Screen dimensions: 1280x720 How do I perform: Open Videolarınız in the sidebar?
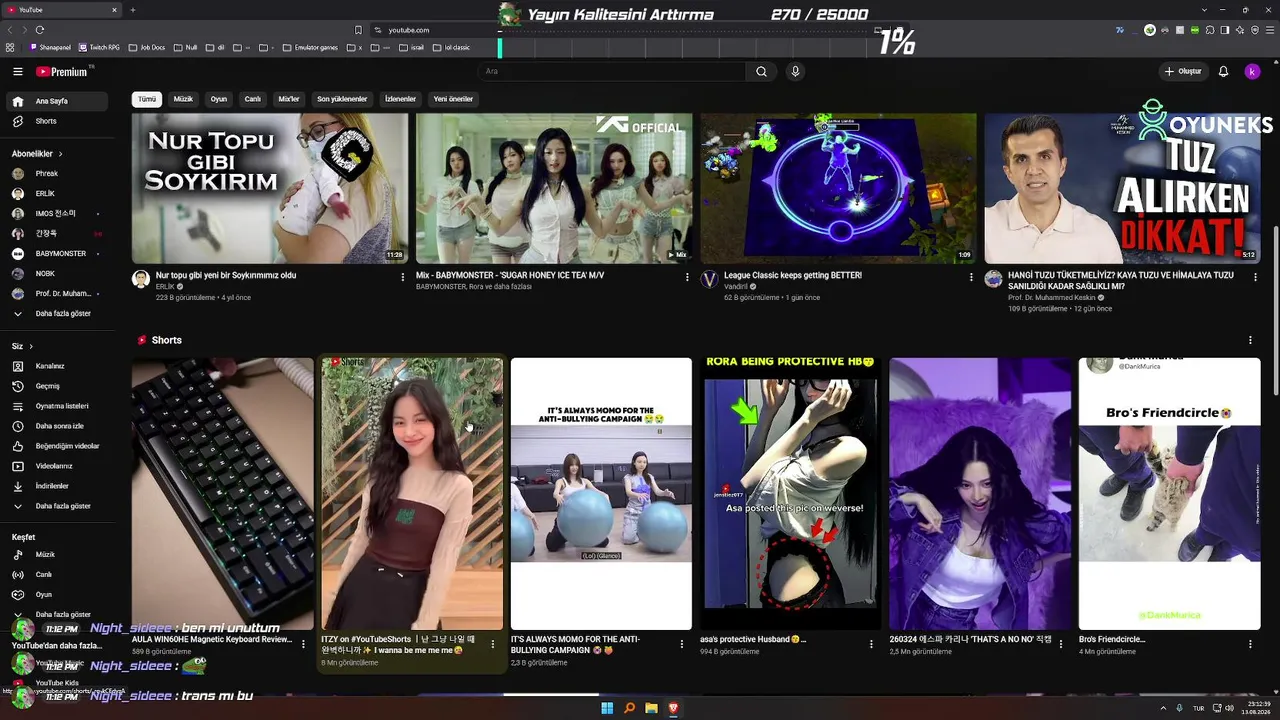coord(58,466)
